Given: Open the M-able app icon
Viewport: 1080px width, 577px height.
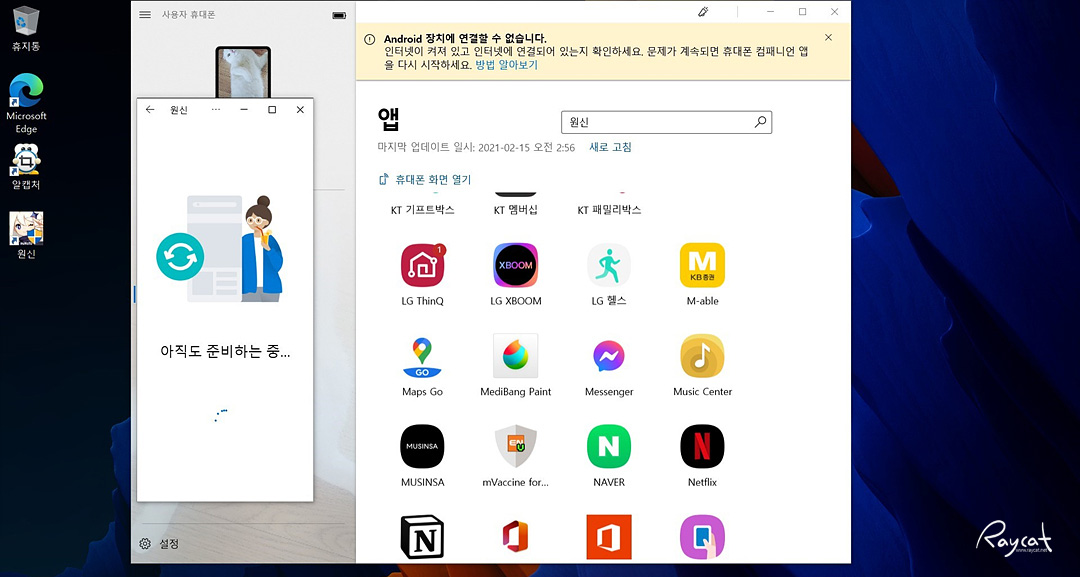Looking at the screenshot, I should pos(702,265).
